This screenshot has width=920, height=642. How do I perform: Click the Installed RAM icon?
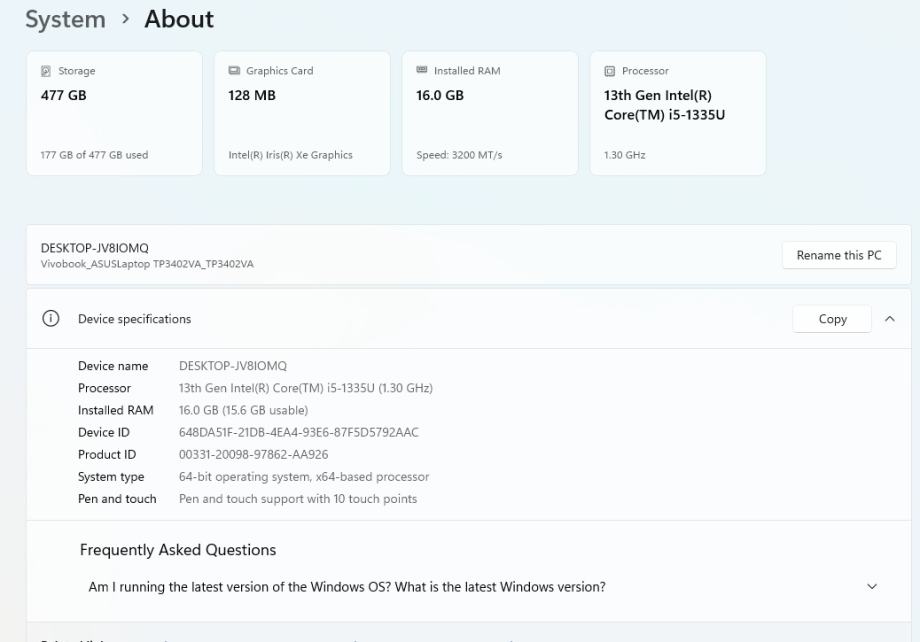click(422, 71)
